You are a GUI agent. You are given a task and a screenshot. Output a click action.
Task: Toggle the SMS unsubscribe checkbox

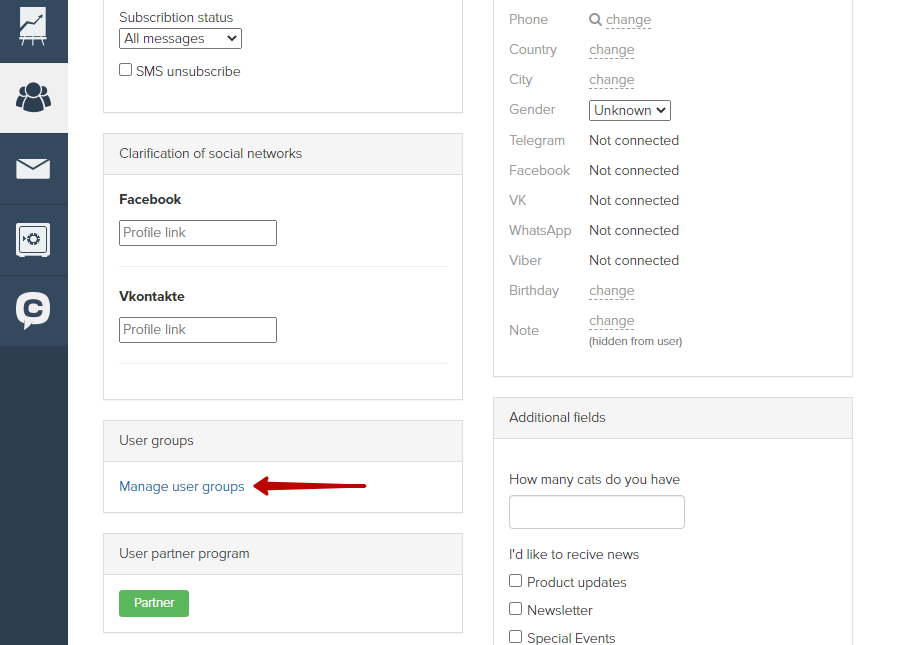coord(125,70)
